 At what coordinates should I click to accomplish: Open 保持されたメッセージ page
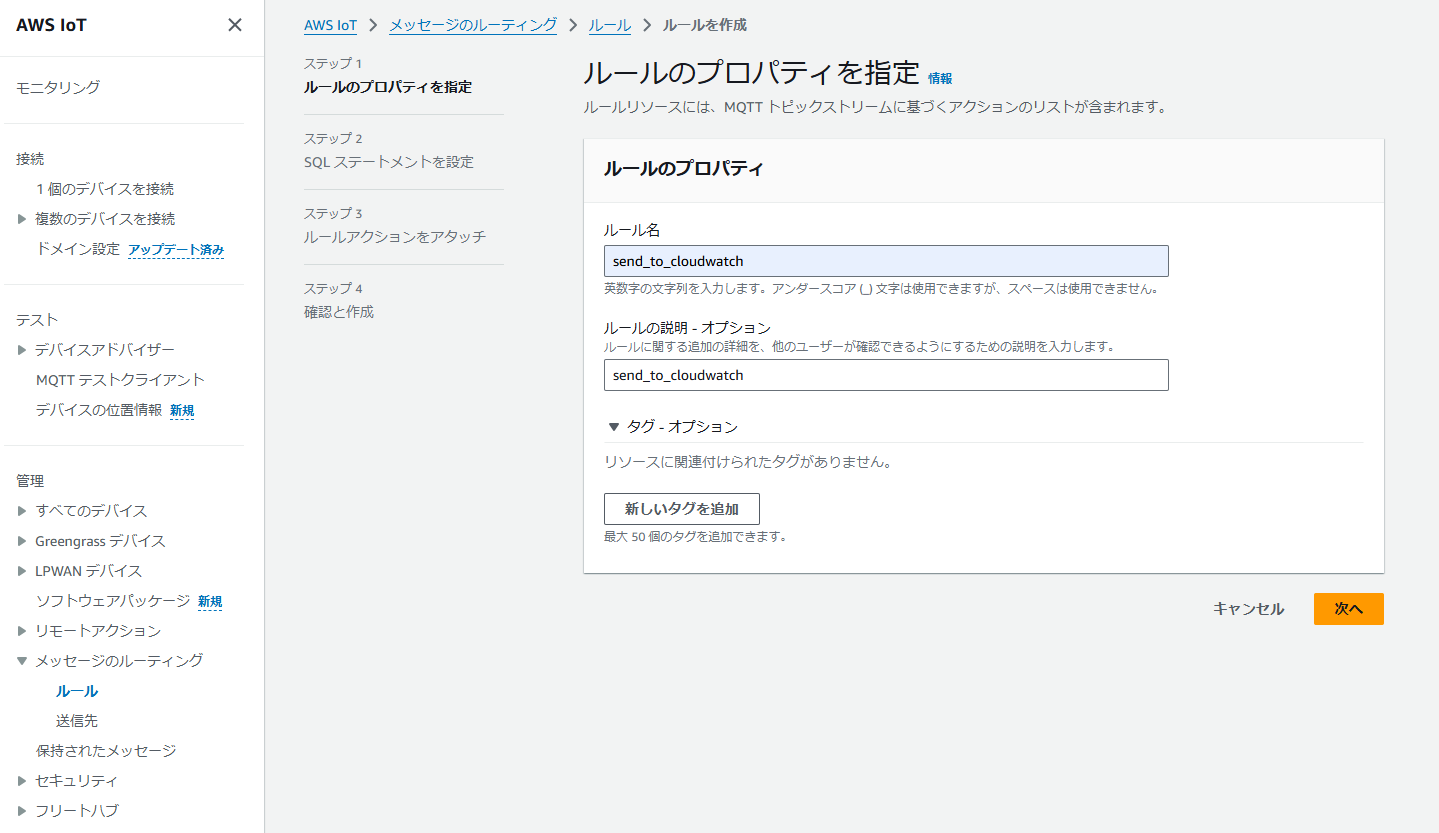point(106,751)
